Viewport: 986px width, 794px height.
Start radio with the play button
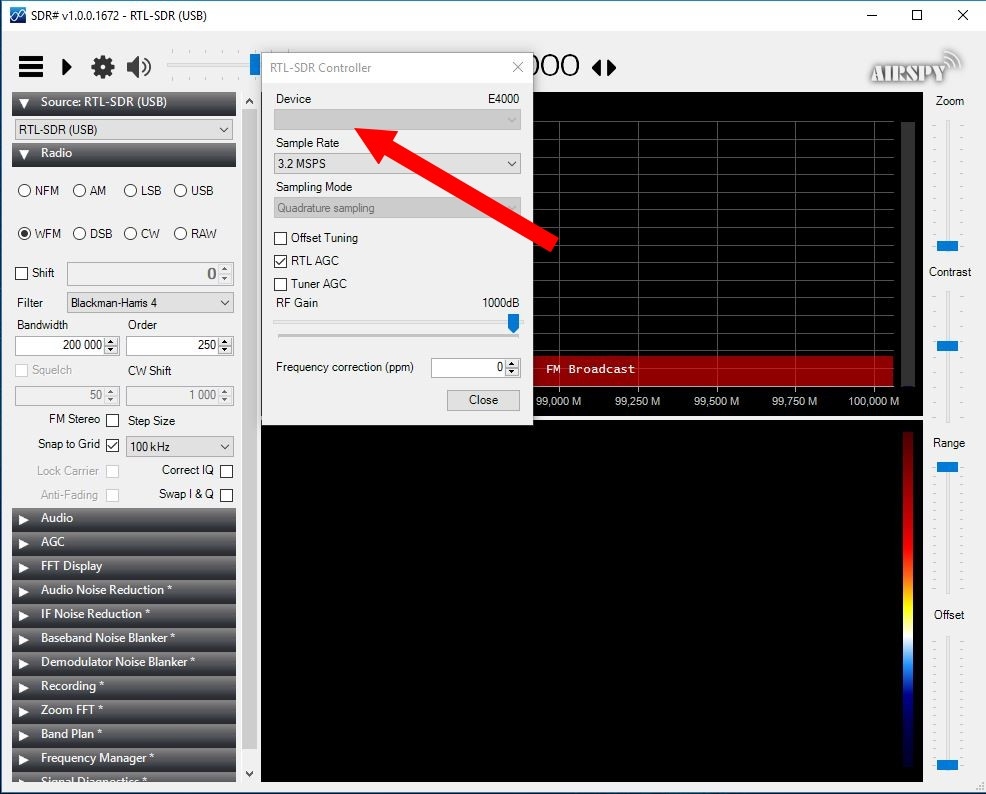tap(67, 67)
